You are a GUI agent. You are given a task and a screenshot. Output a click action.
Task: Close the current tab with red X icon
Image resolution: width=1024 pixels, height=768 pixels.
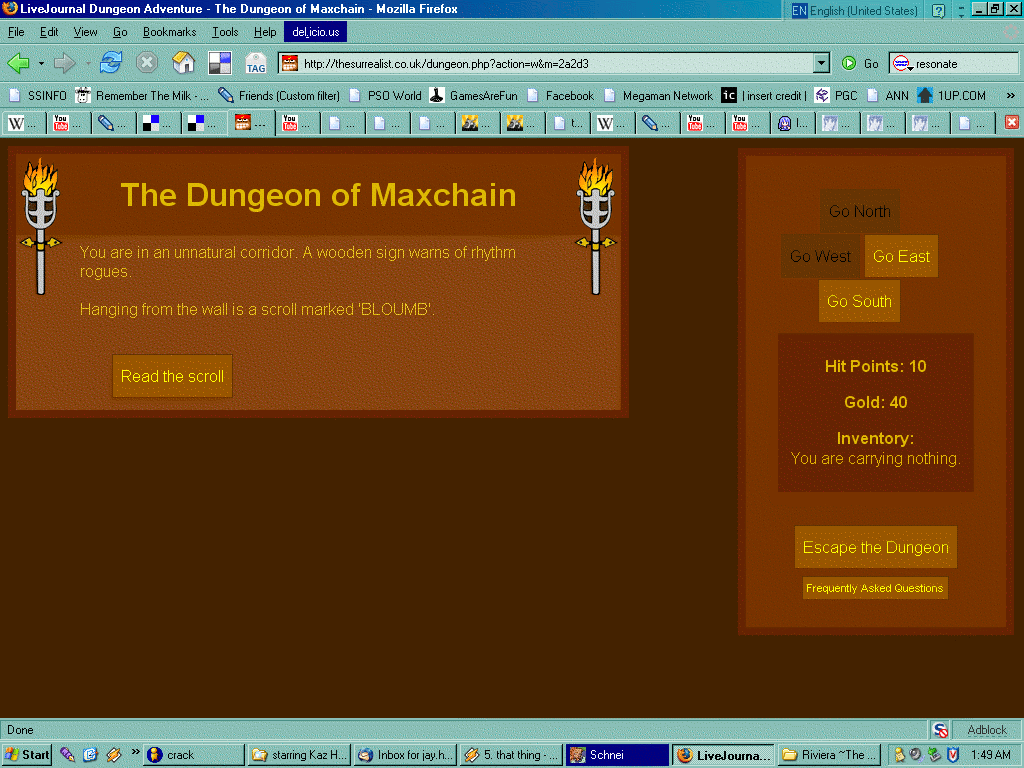[x=1011, y=122]
